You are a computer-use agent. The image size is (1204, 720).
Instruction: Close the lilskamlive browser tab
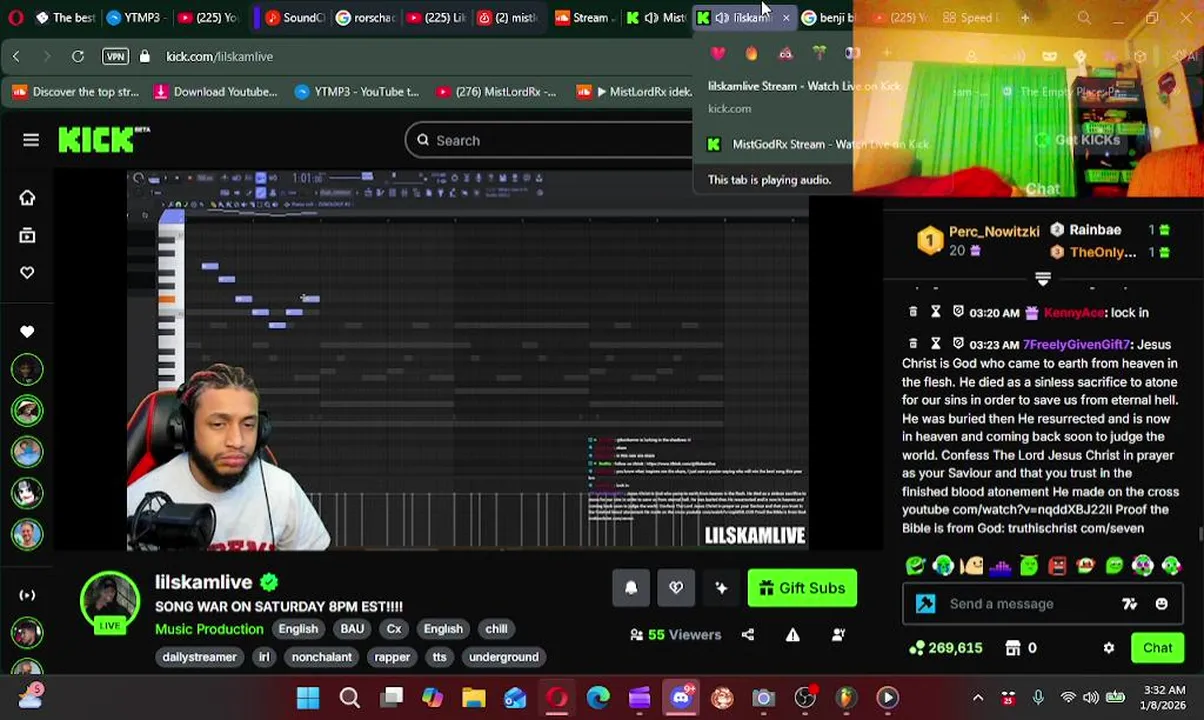point(785,18)
